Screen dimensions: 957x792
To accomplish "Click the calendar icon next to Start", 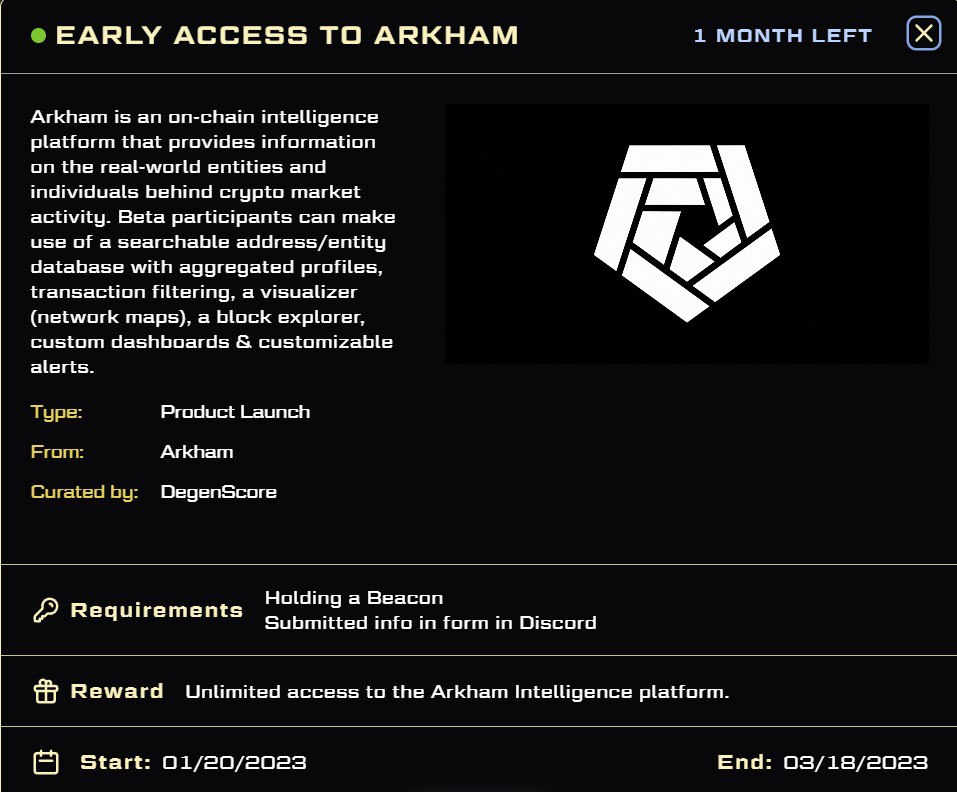I will point(46,763).
